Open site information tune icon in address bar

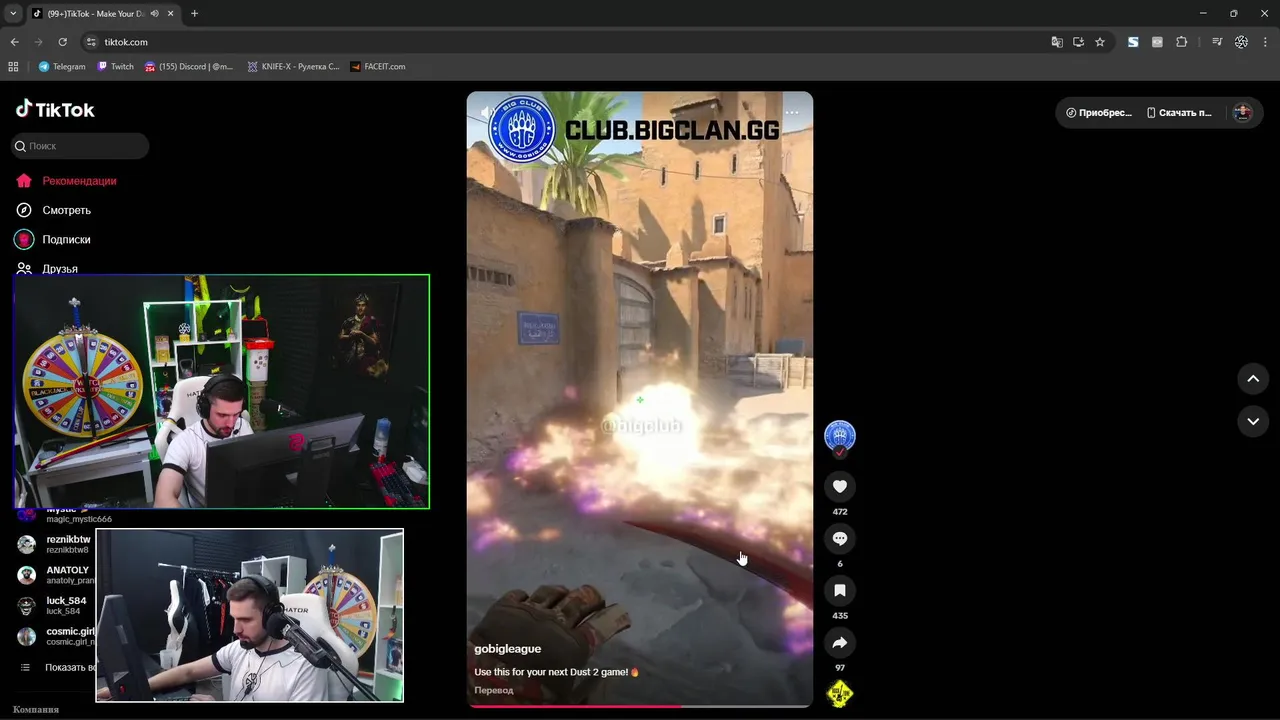click(91, 42)
